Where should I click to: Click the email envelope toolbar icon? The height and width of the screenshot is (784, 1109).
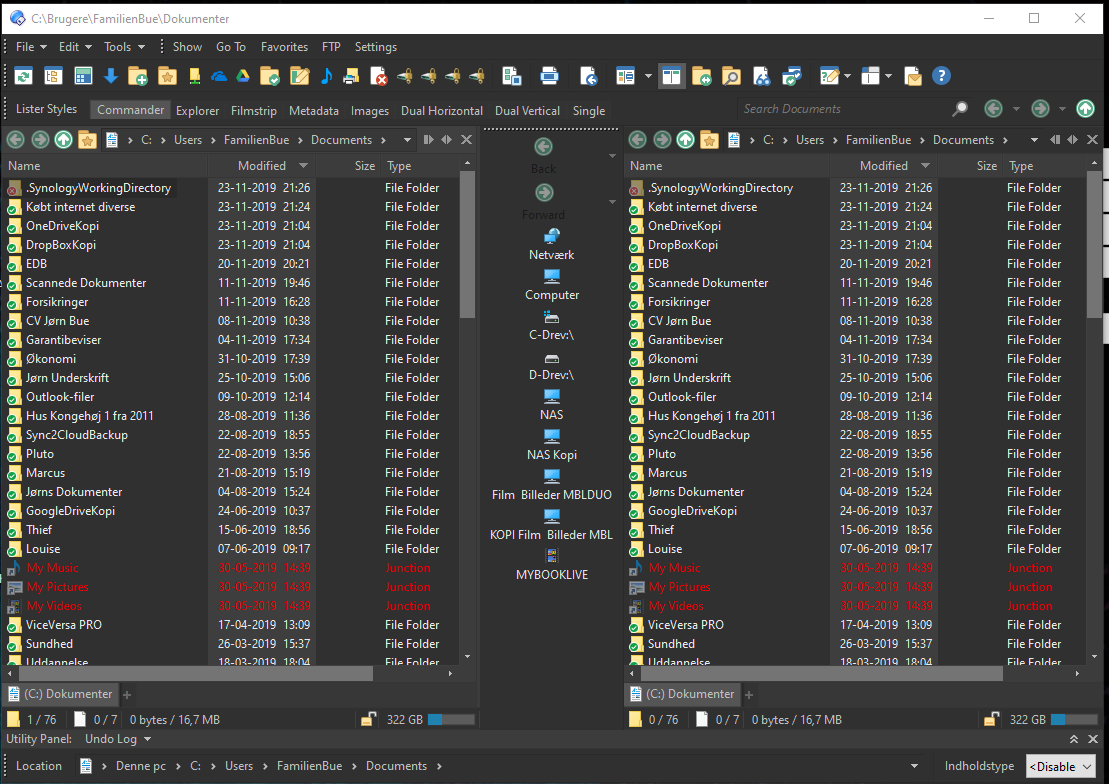click(913, 76)
